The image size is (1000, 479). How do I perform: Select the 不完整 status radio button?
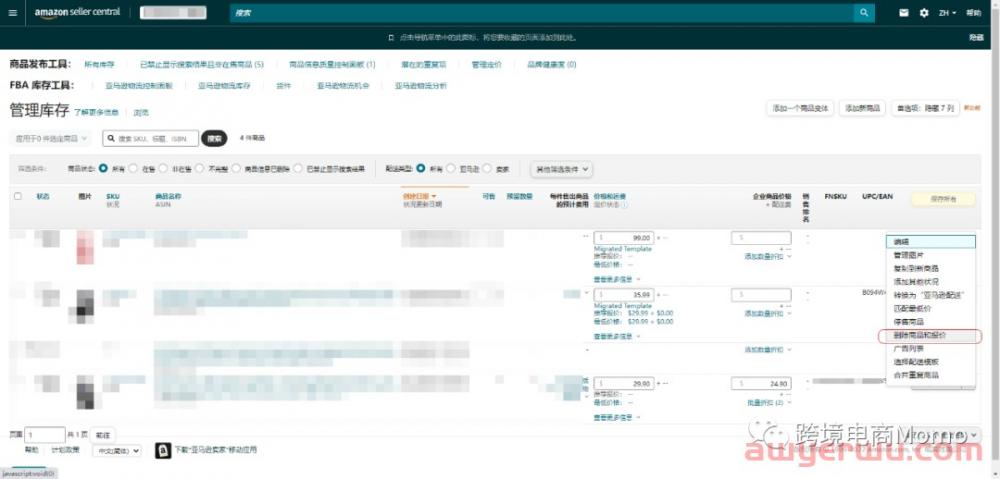[x=200, y=169]
